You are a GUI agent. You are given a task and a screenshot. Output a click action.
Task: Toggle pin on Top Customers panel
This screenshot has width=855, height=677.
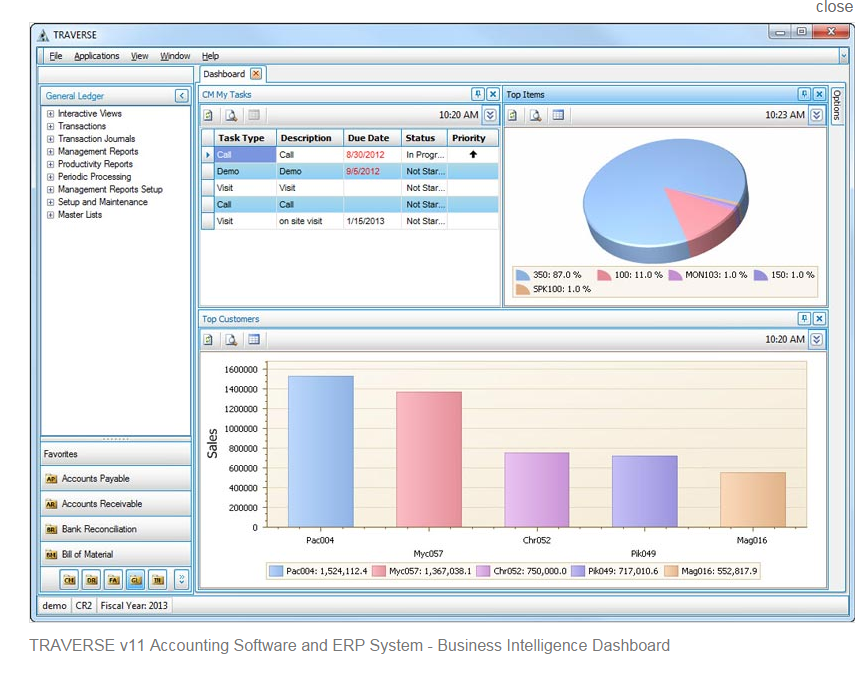tap(804, 318)
